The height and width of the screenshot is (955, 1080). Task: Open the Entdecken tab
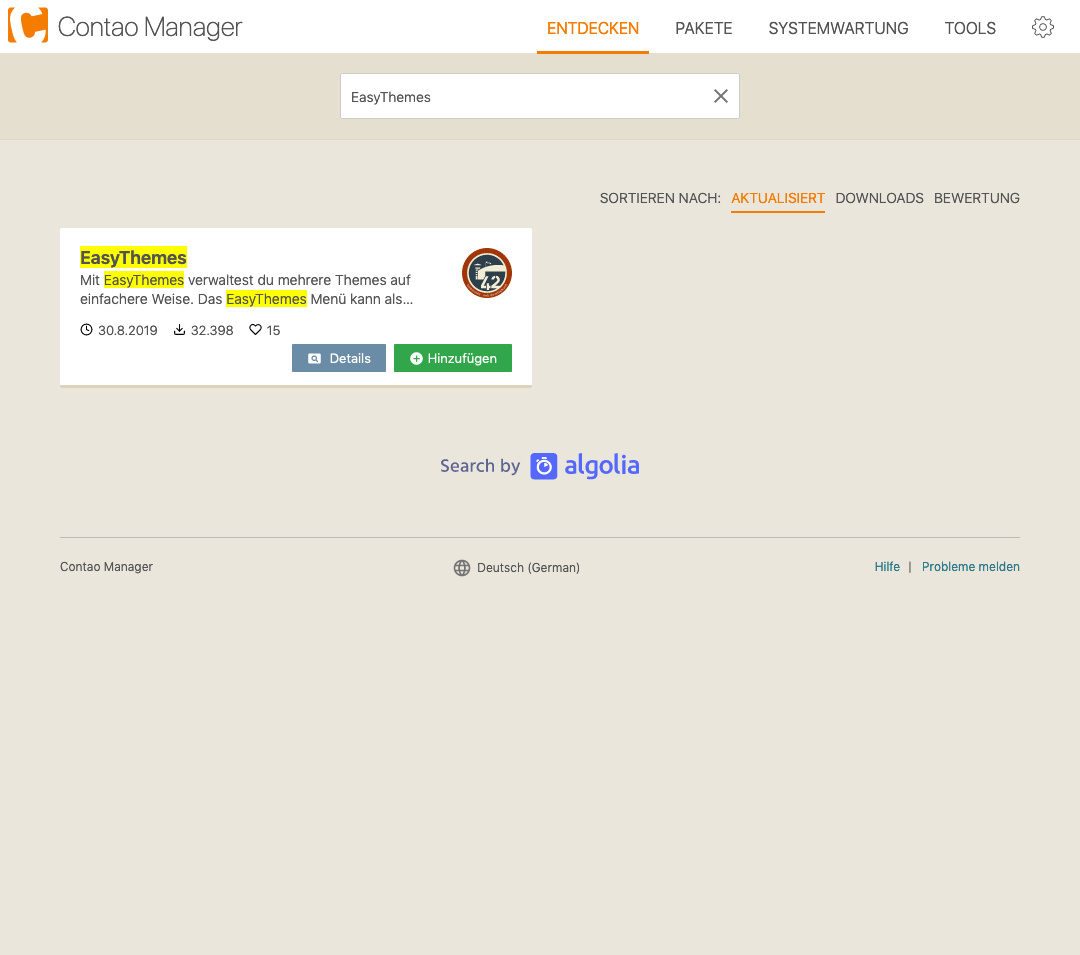pyautogui.click(x=593, y=28)
